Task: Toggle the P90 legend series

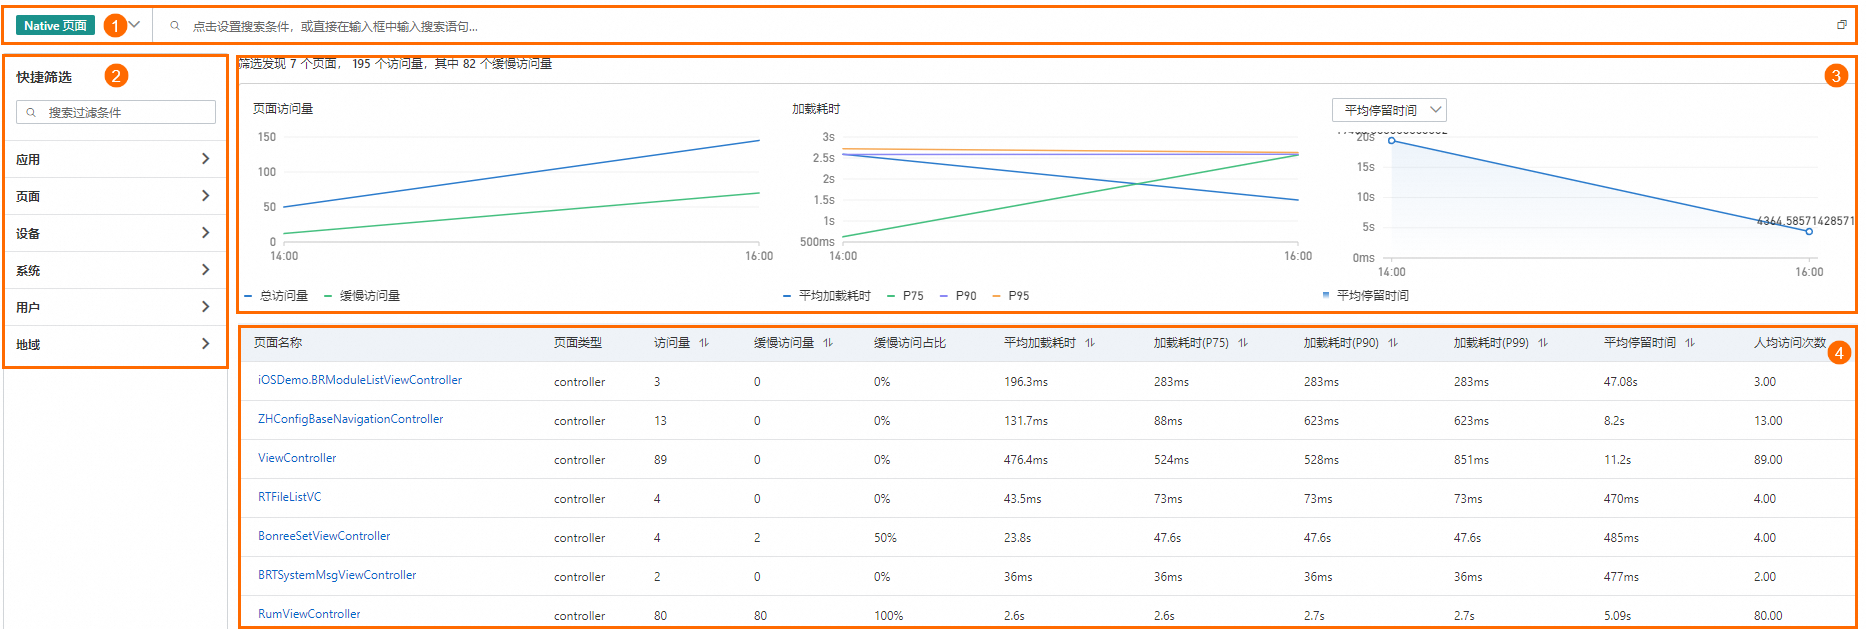Action: click(958, 295)
